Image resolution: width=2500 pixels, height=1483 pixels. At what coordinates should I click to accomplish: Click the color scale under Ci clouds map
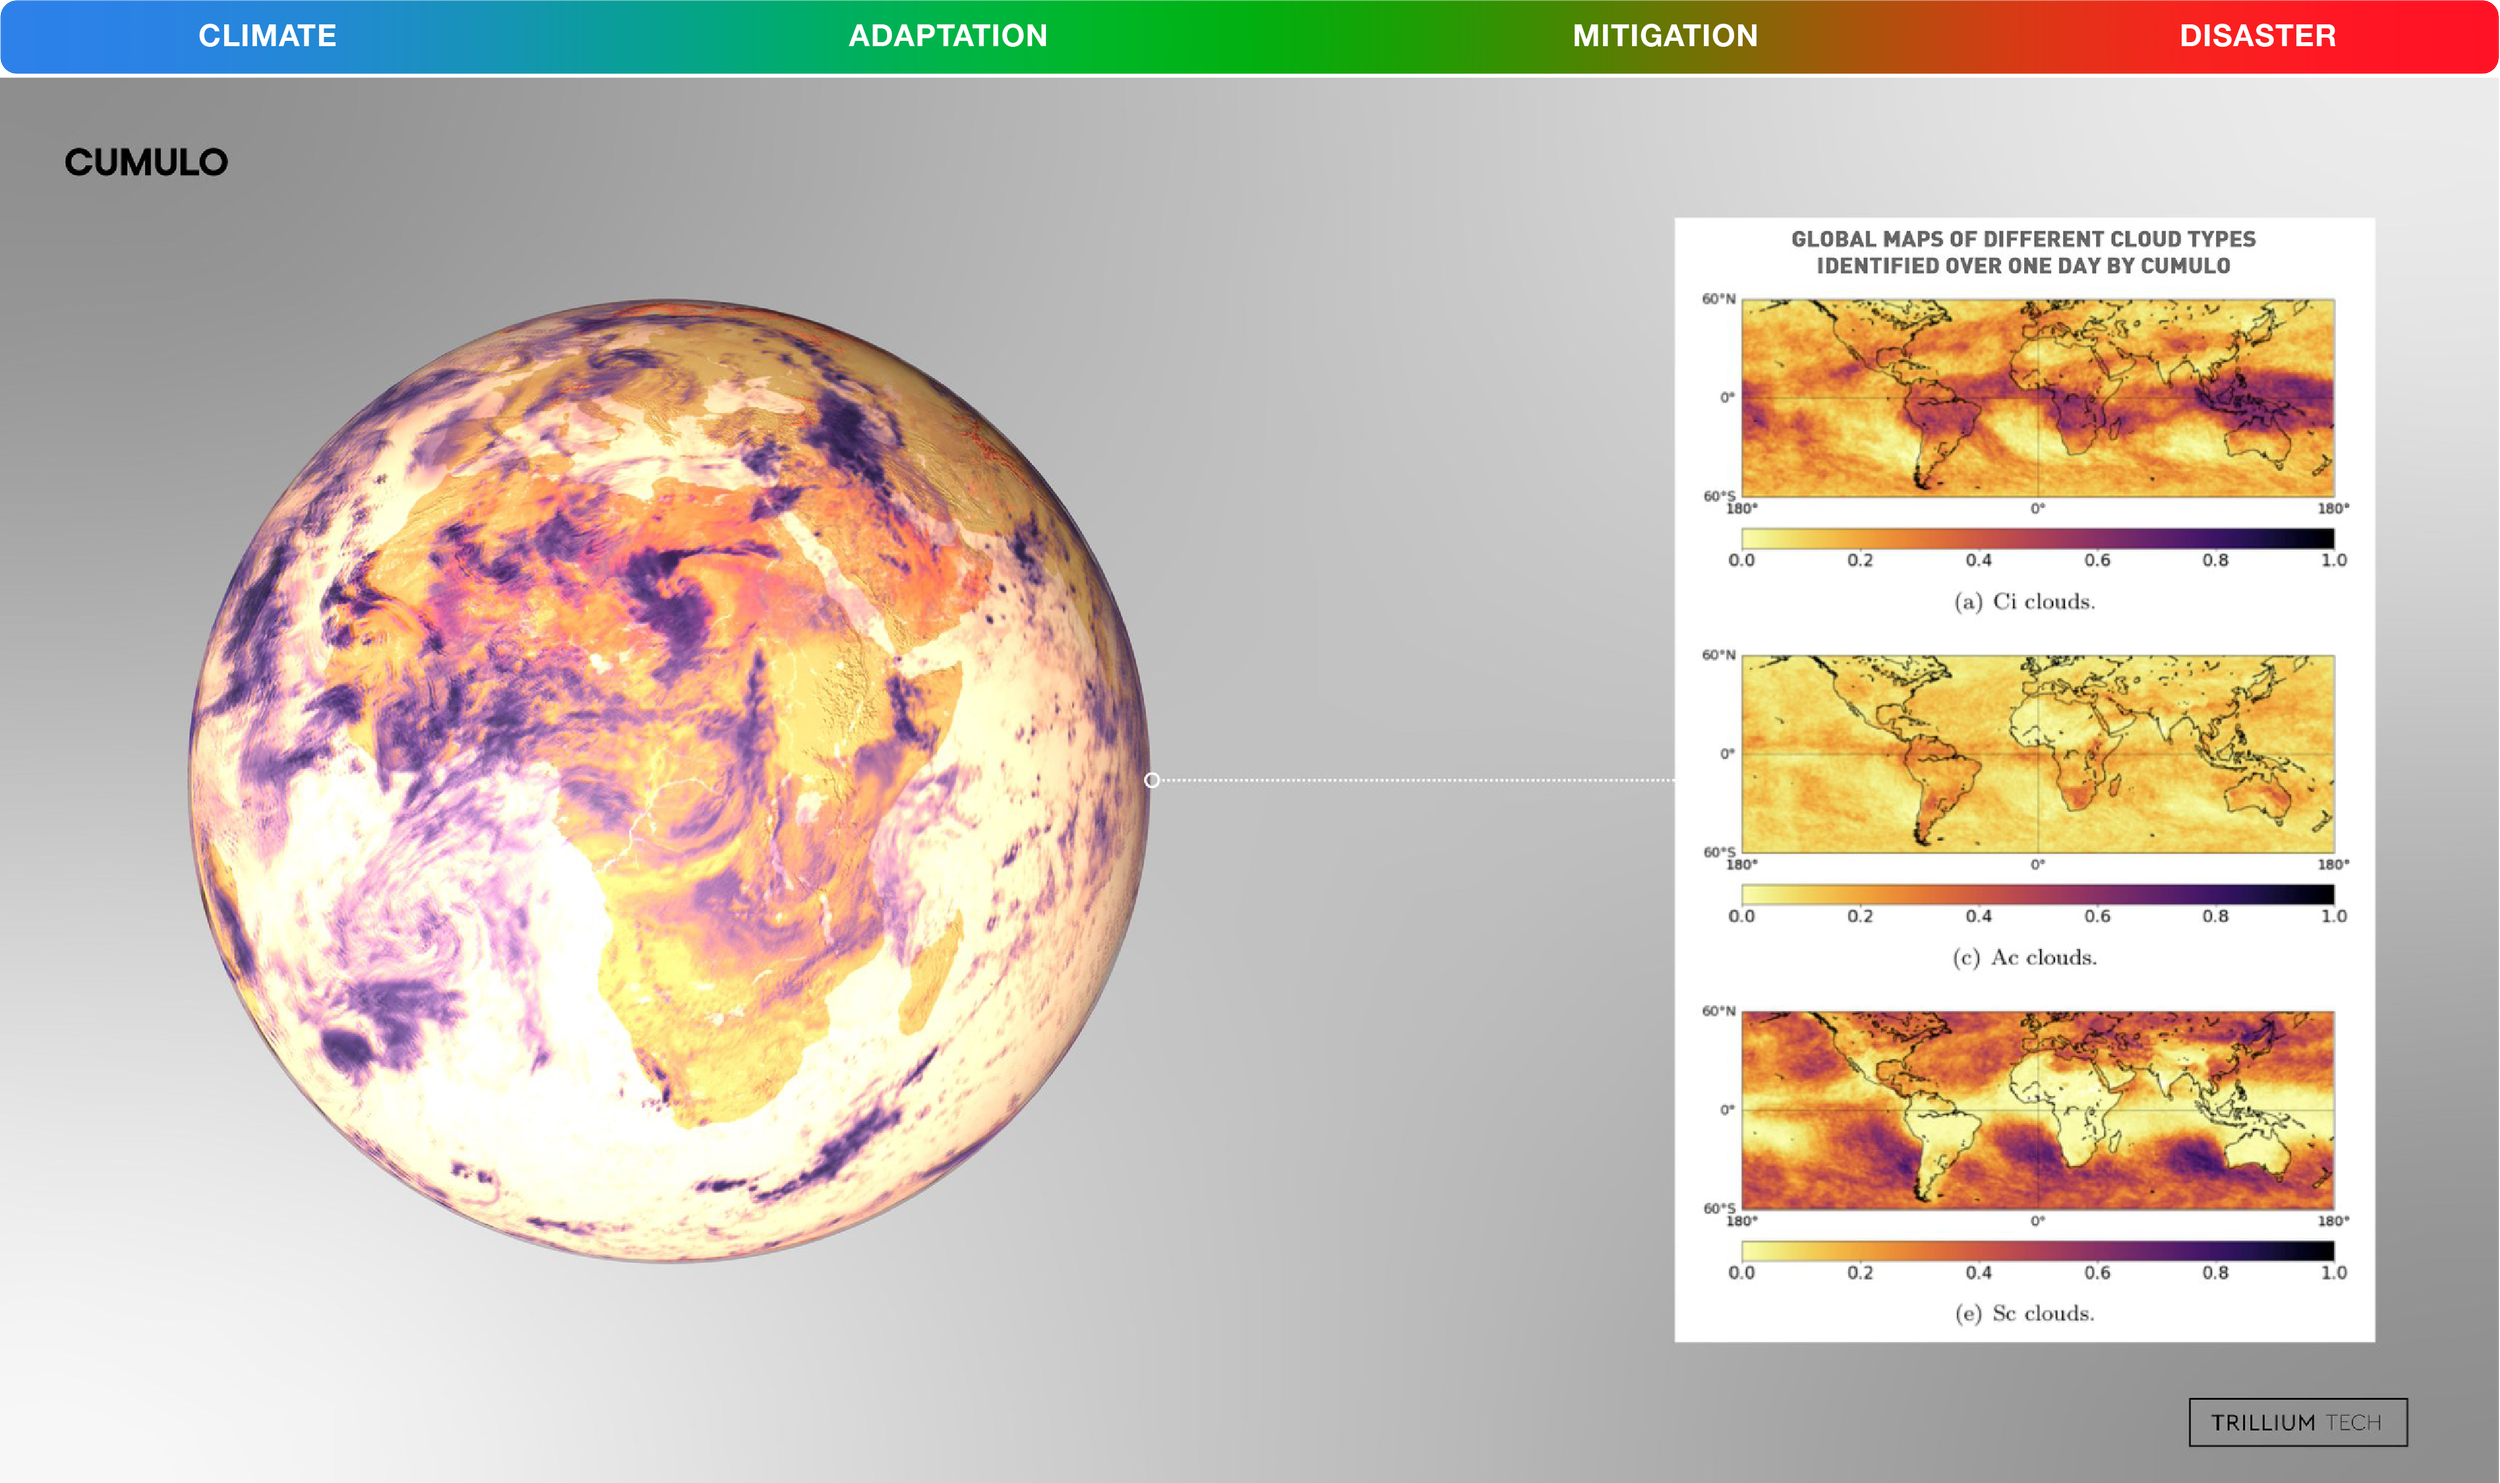[x=2038, y=538]
